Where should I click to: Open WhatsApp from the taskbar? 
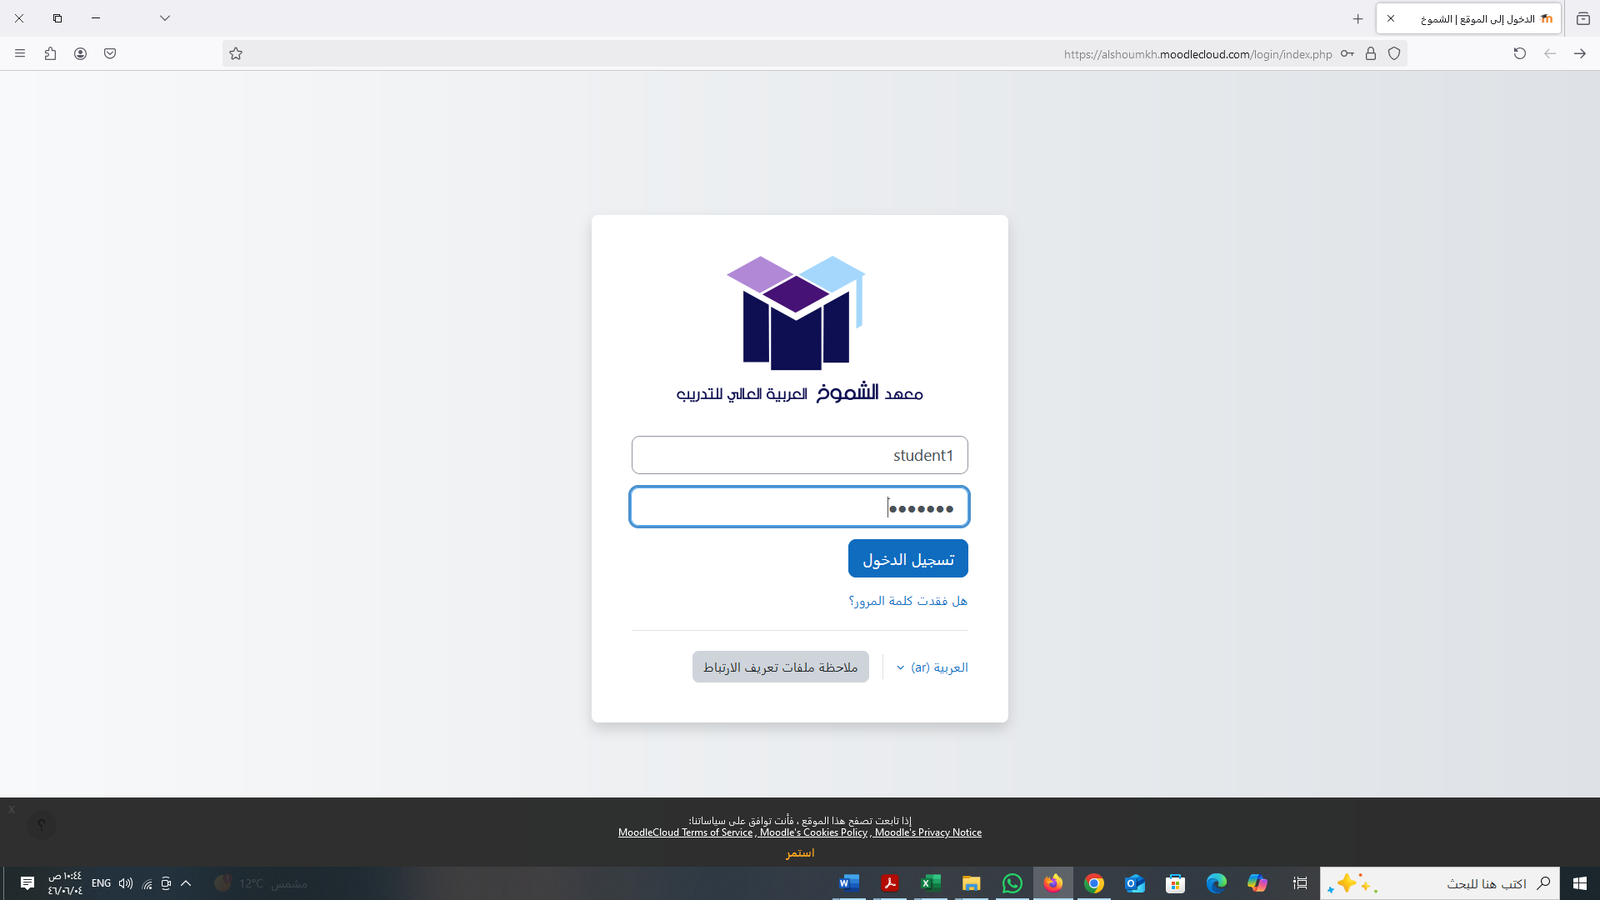pos(1012,883)
